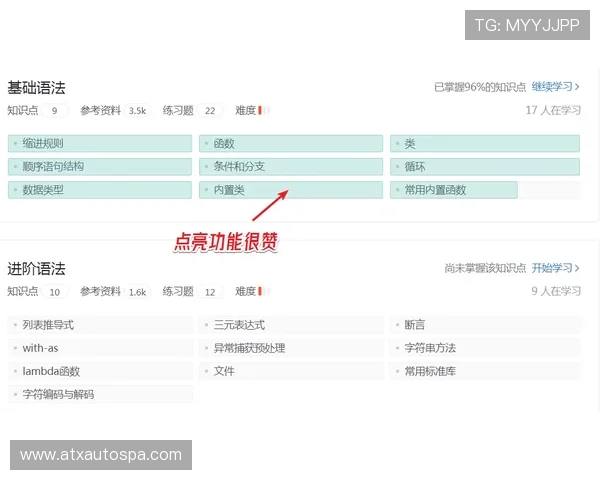The image size is (600, 480).
Task: Open the 断言 item
Action: coord(485,325)
